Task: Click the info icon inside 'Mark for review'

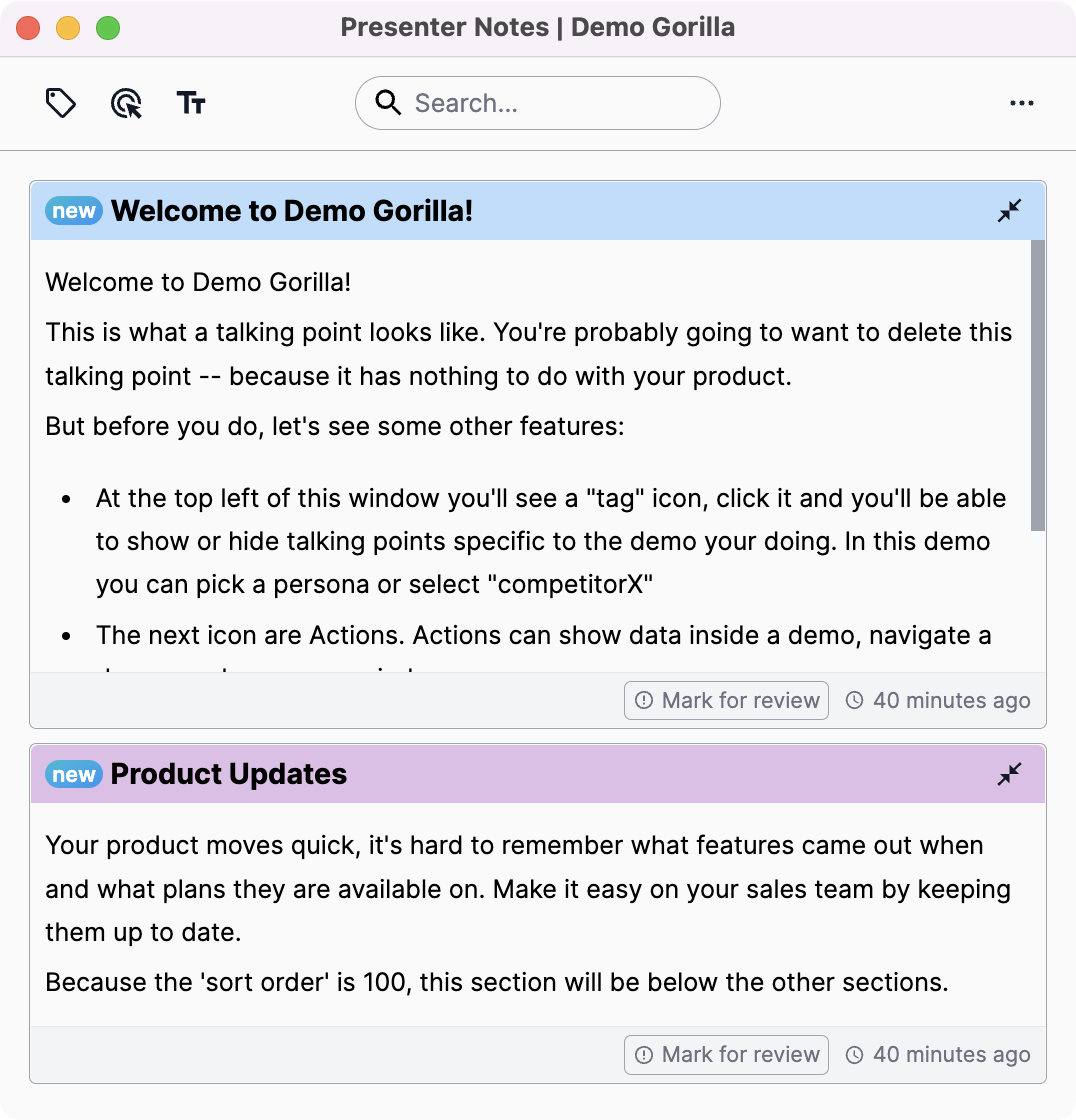Action: click(643, 700)
